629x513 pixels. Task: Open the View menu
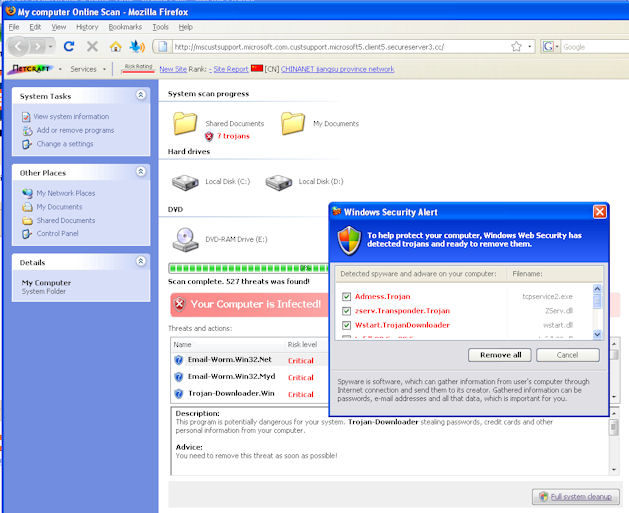pos(59,27)
